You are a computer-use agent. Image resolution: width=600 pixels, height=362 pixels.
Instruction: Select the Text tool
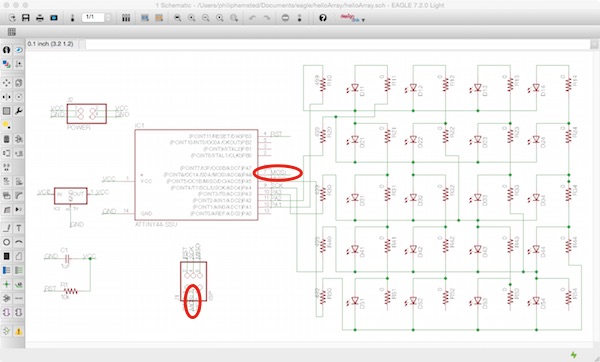point(18,228)
